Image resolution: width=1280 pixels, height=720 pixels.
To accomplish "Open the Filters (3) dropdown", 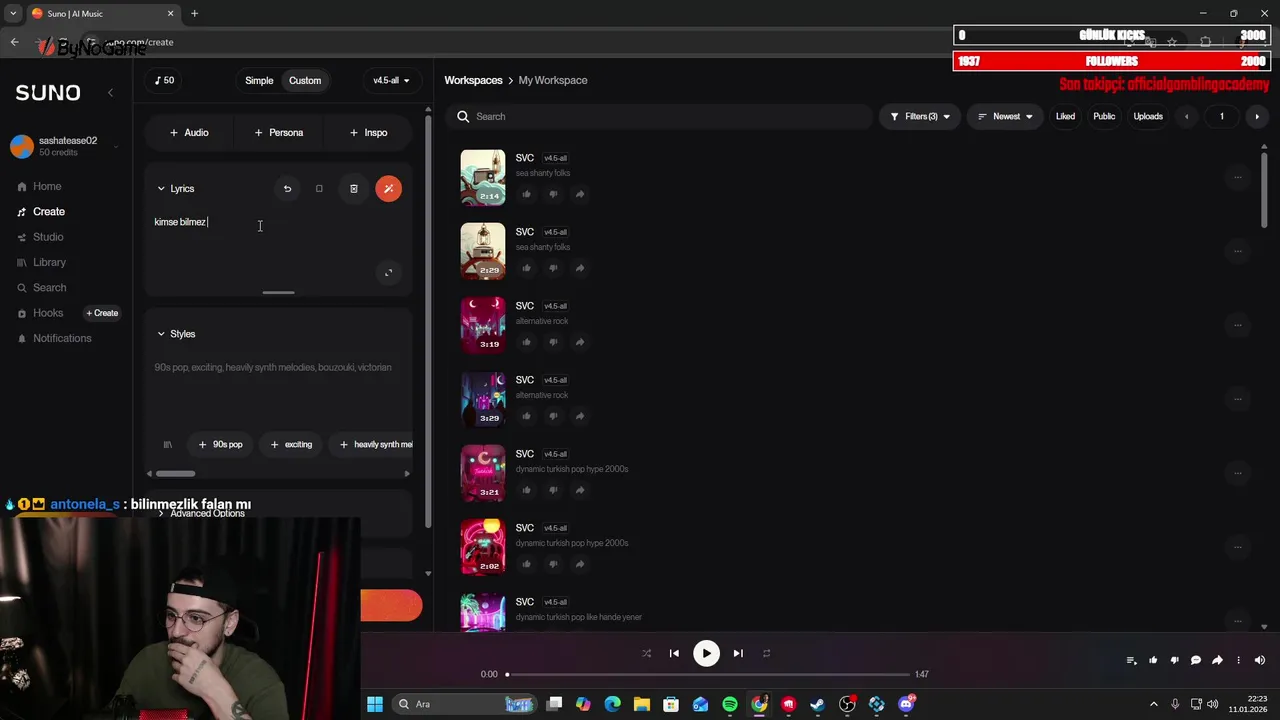I will pos(920,116).
